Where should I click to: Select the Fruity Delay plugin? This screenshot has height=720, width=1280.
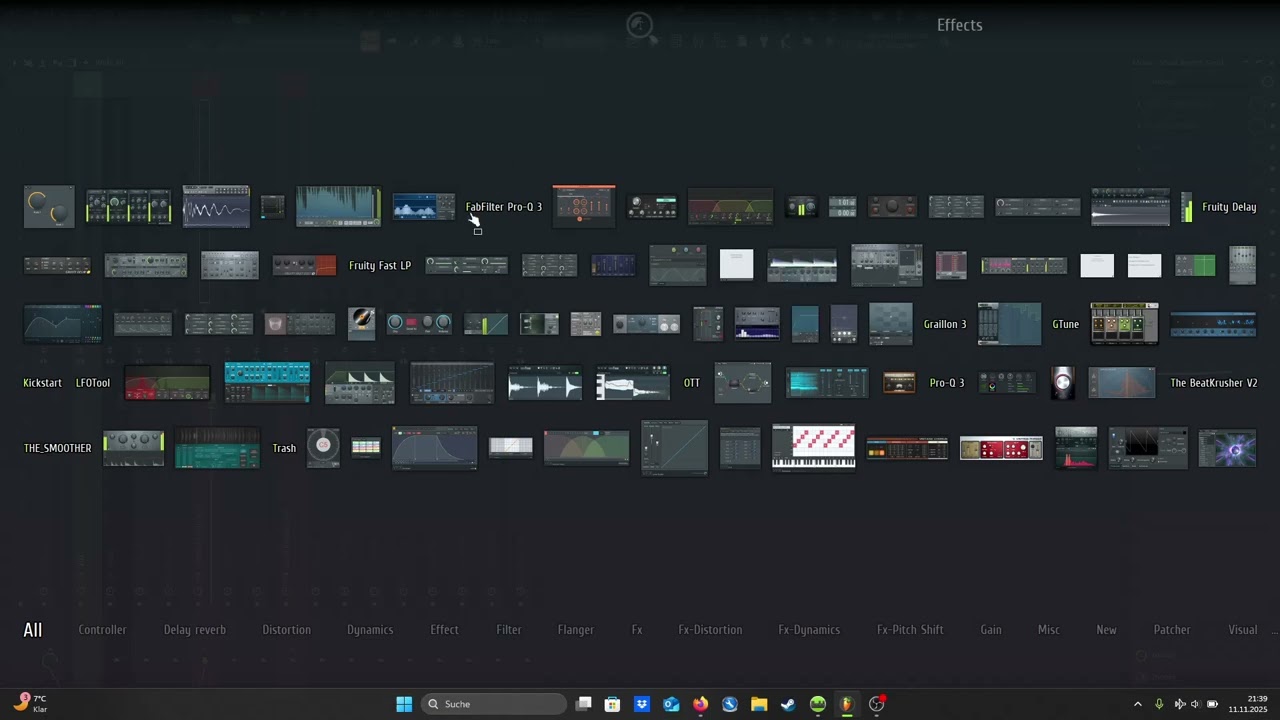(x=1229, y=207)
